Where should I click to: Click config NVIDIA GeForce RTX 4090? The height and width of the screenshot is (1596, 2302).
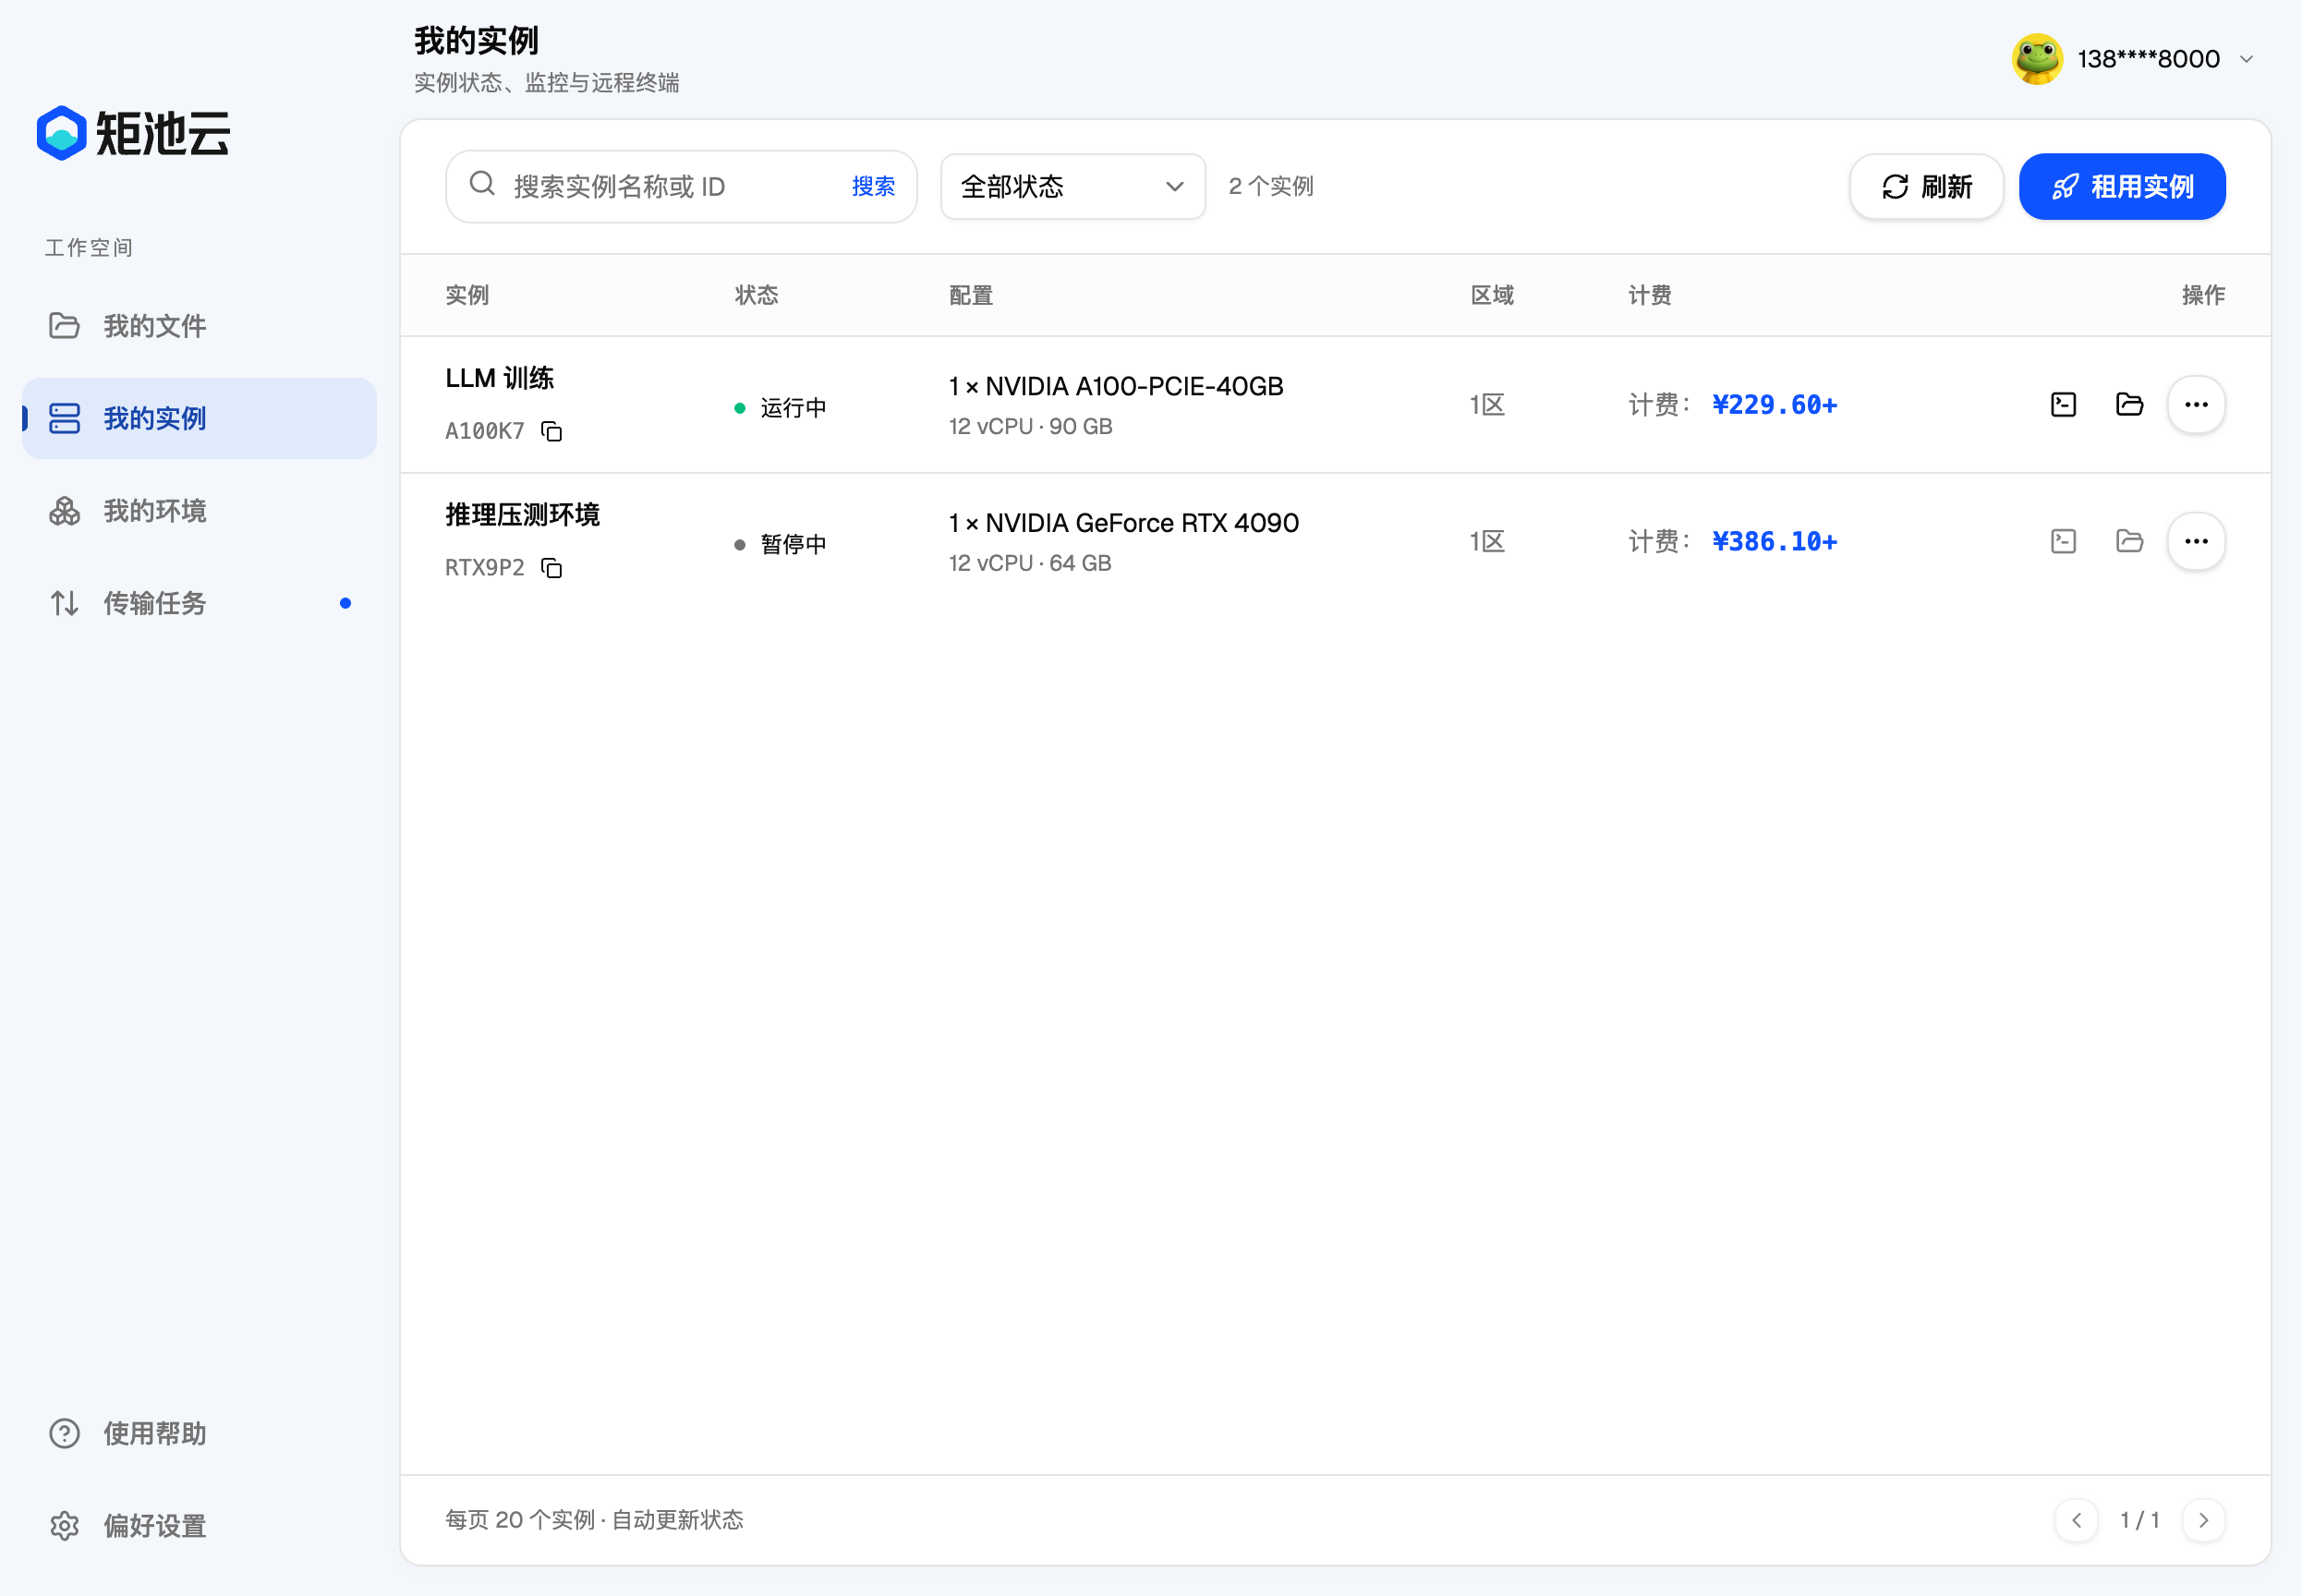click(1124, 523)
